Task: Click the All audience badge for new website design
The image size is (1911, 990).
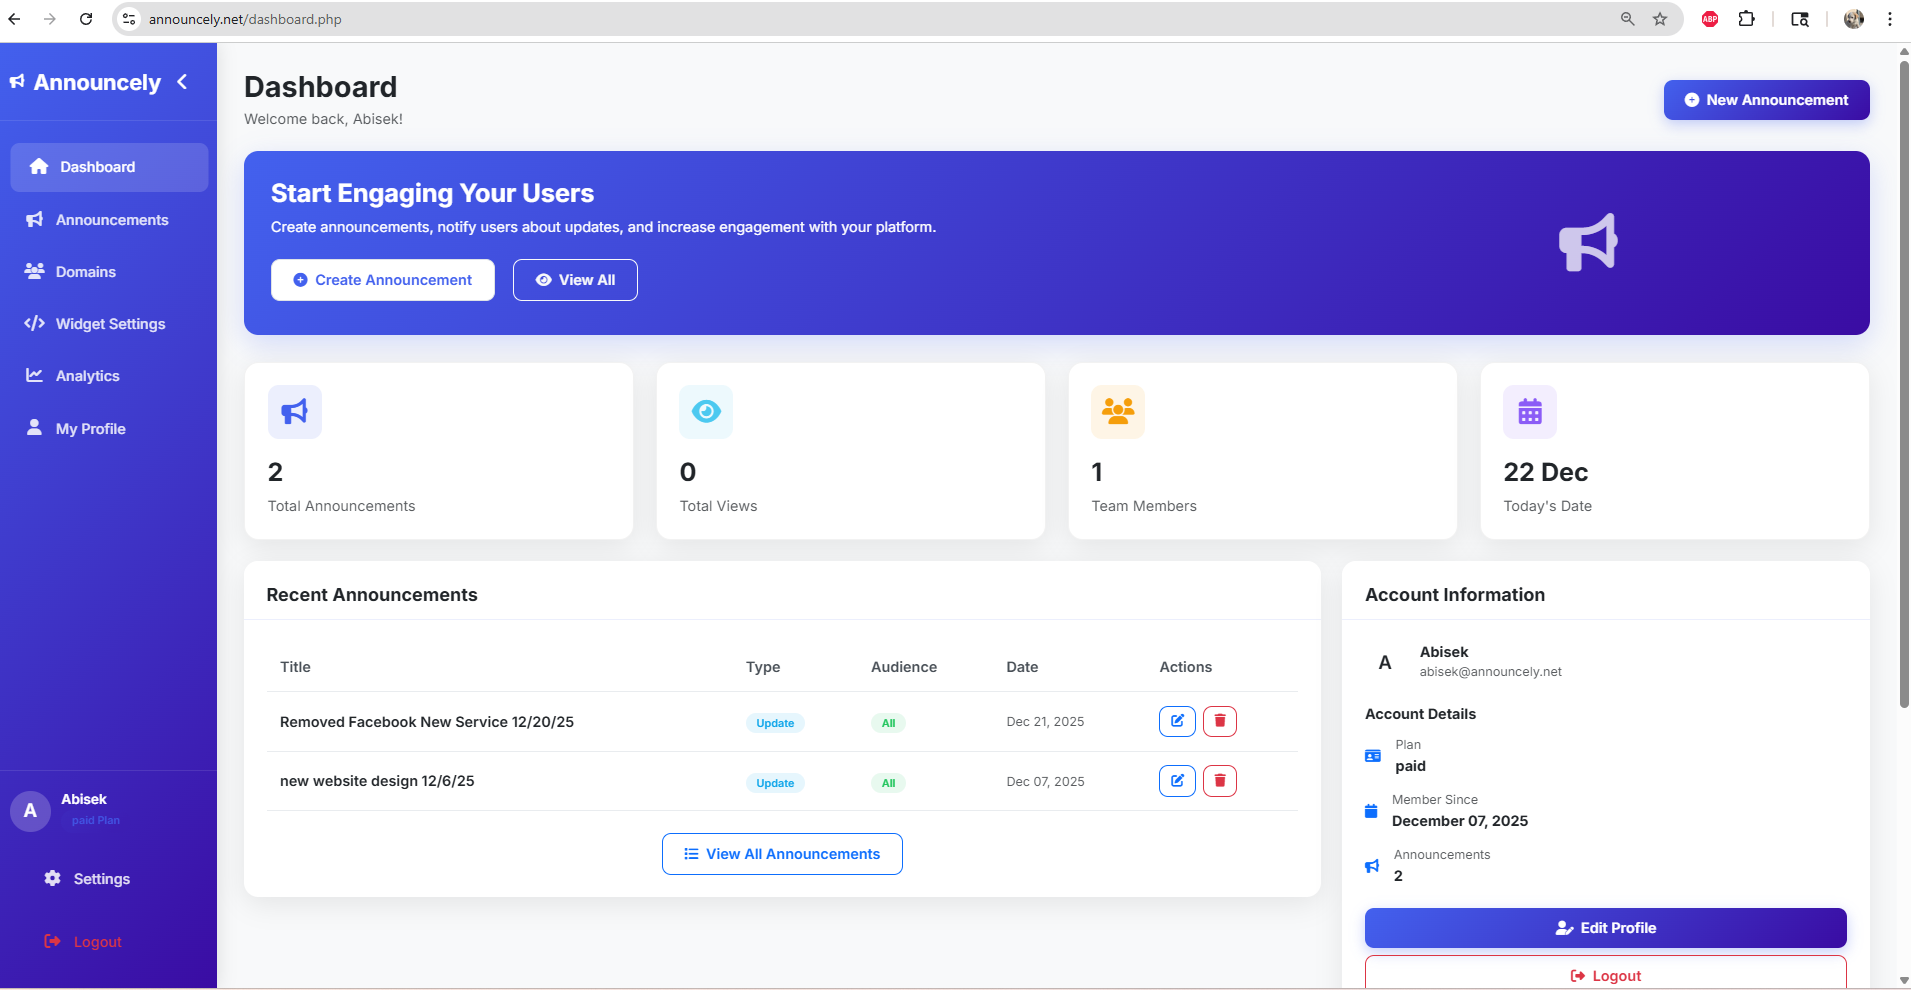Action: 888,783
